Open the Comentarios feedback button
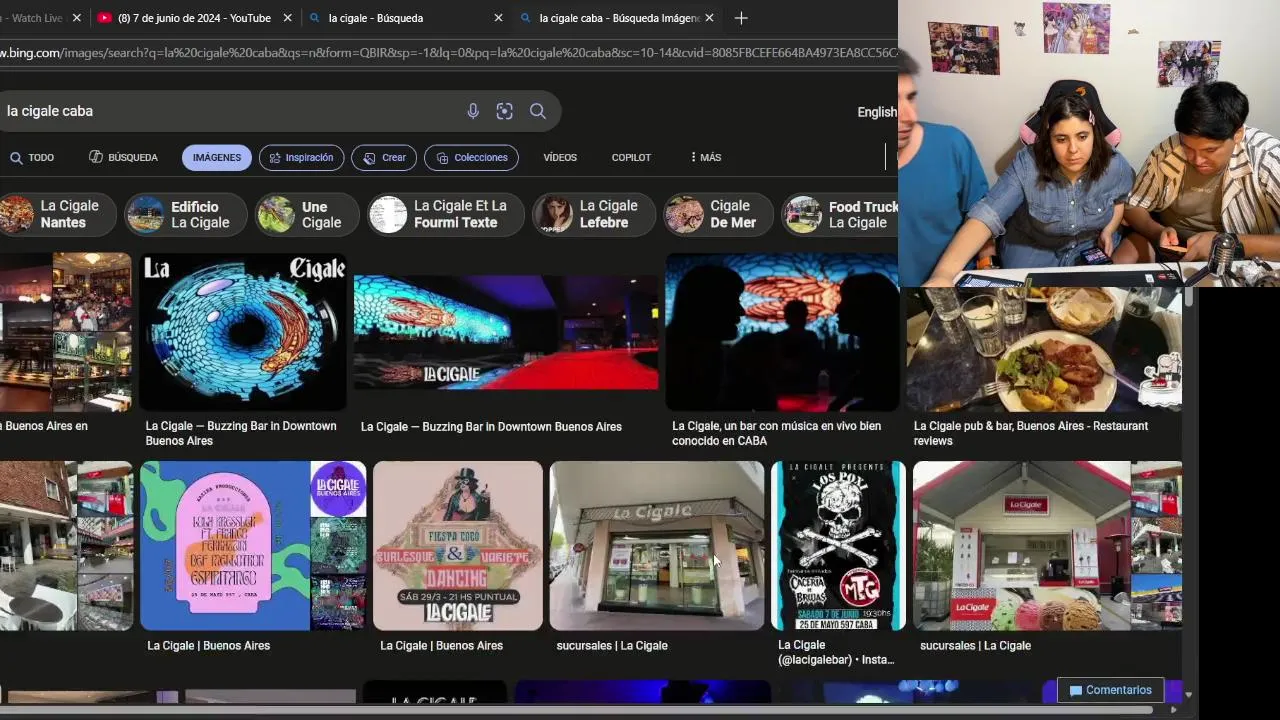Screen dimensions: 1280x720 [x=1110, y=690]
